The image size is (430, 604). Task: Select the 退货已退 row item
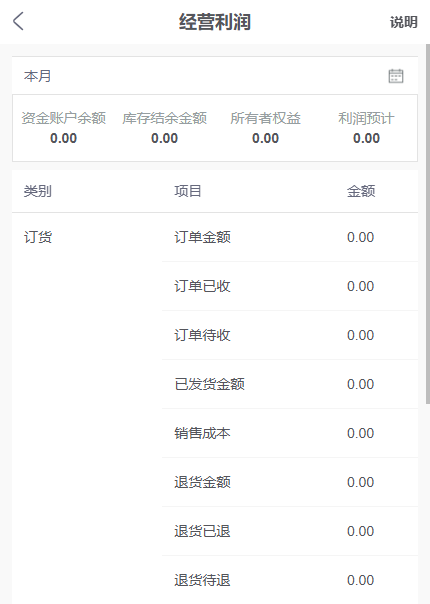point(202,531)
